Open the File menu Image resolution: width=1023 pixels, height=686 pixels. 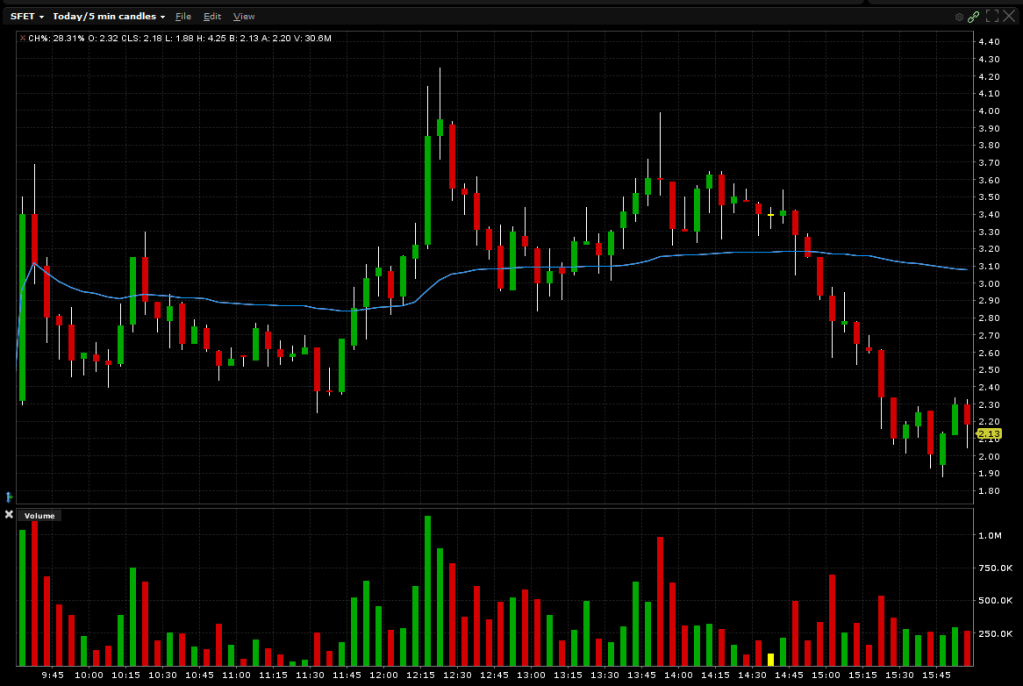pyautogui.click(x=182, y=16)
